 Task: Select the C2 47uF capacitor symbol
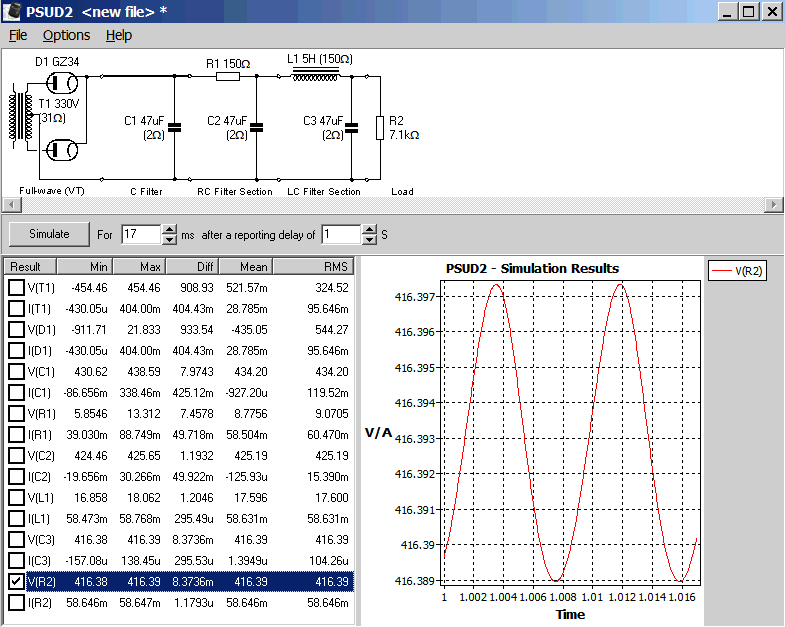click(x=257, y=128)
